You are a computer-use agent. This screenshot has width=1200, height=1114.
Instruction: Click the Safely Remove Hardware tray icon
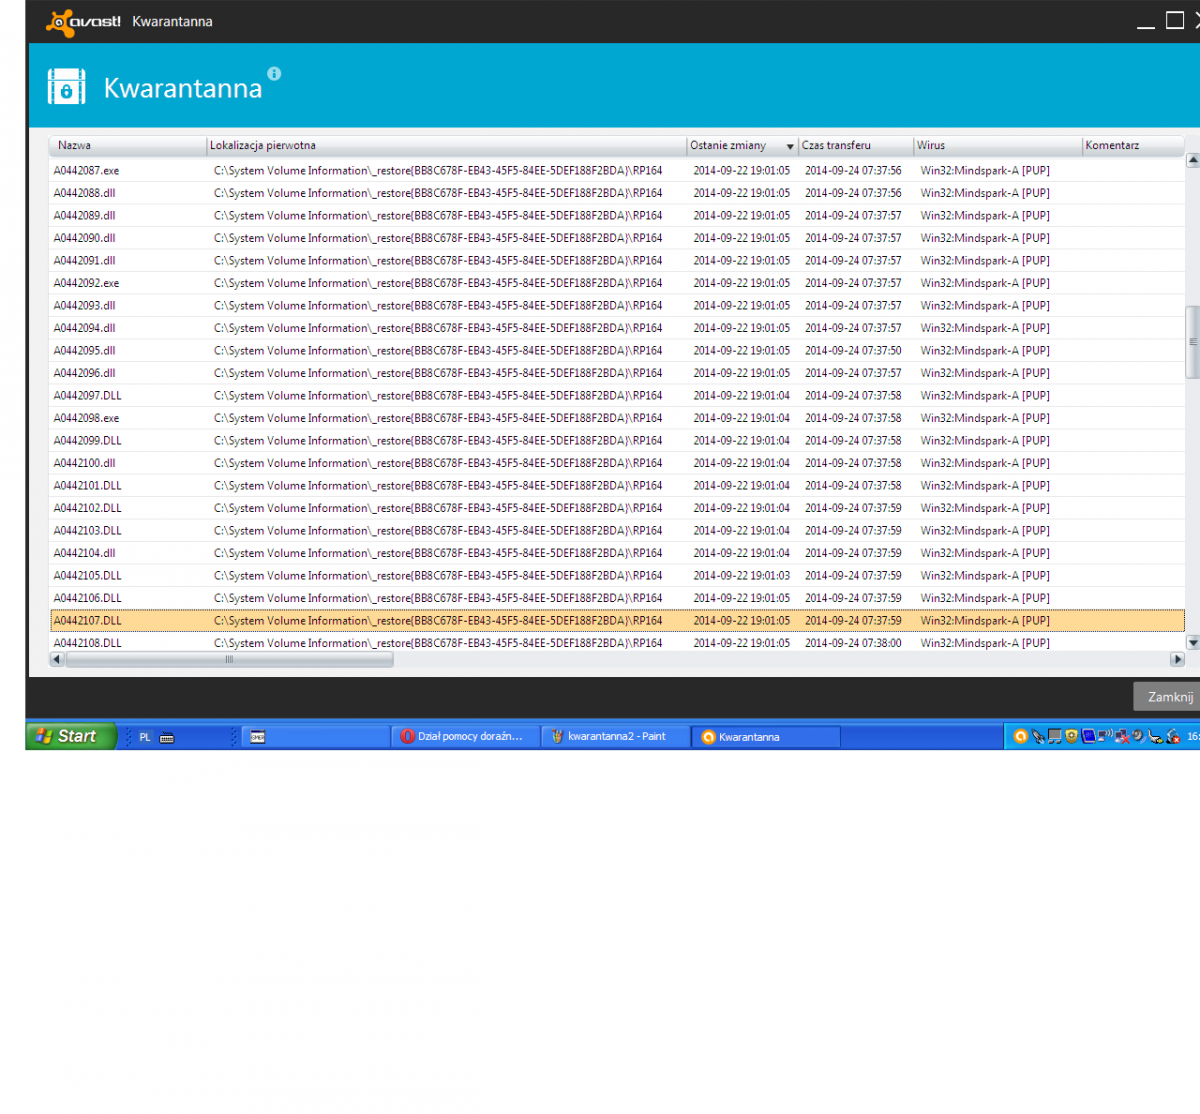[x=1155, y=737]
